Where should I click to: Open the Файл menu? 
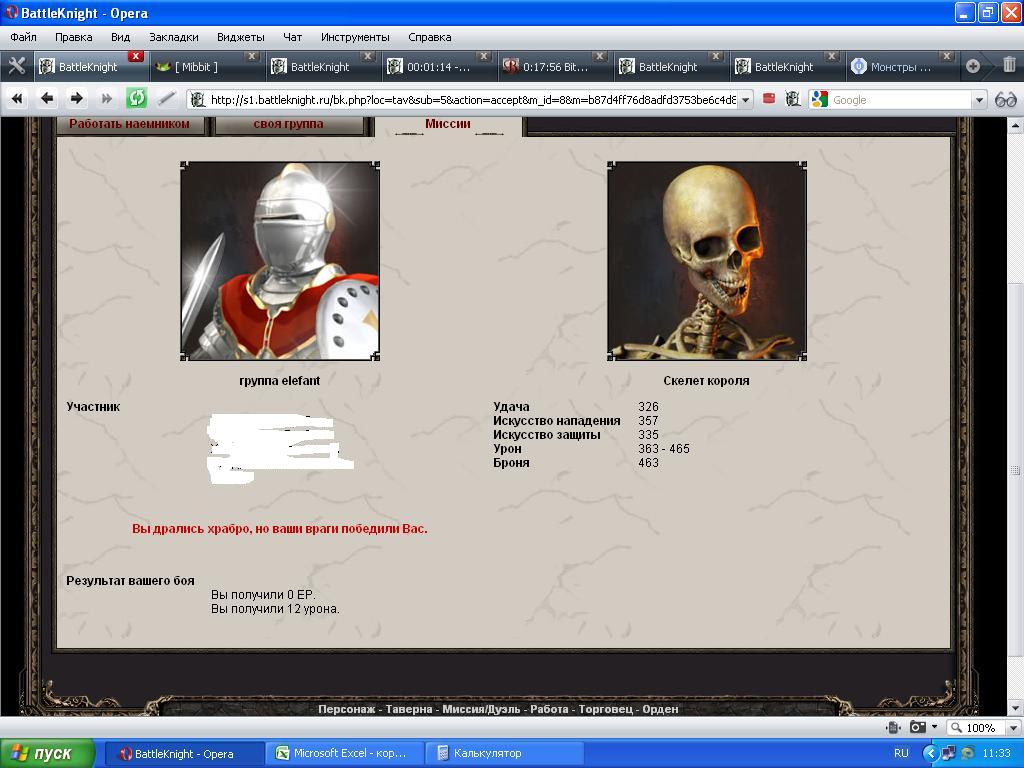click(24, 37)
